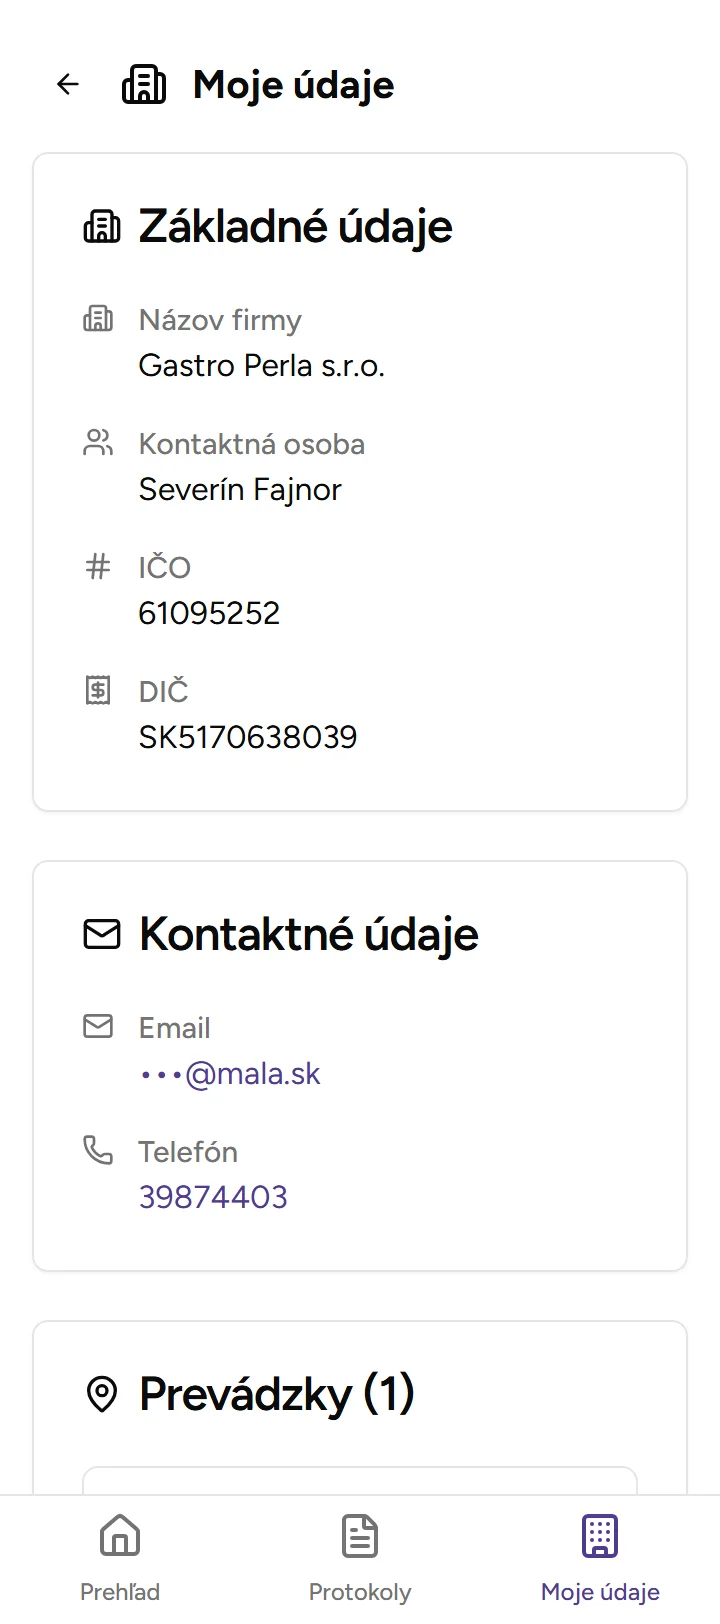Select the phone handset icon beside Telefón
Screen dimensions: 720x1624
pyautogui.click(x=97, y=1150)
